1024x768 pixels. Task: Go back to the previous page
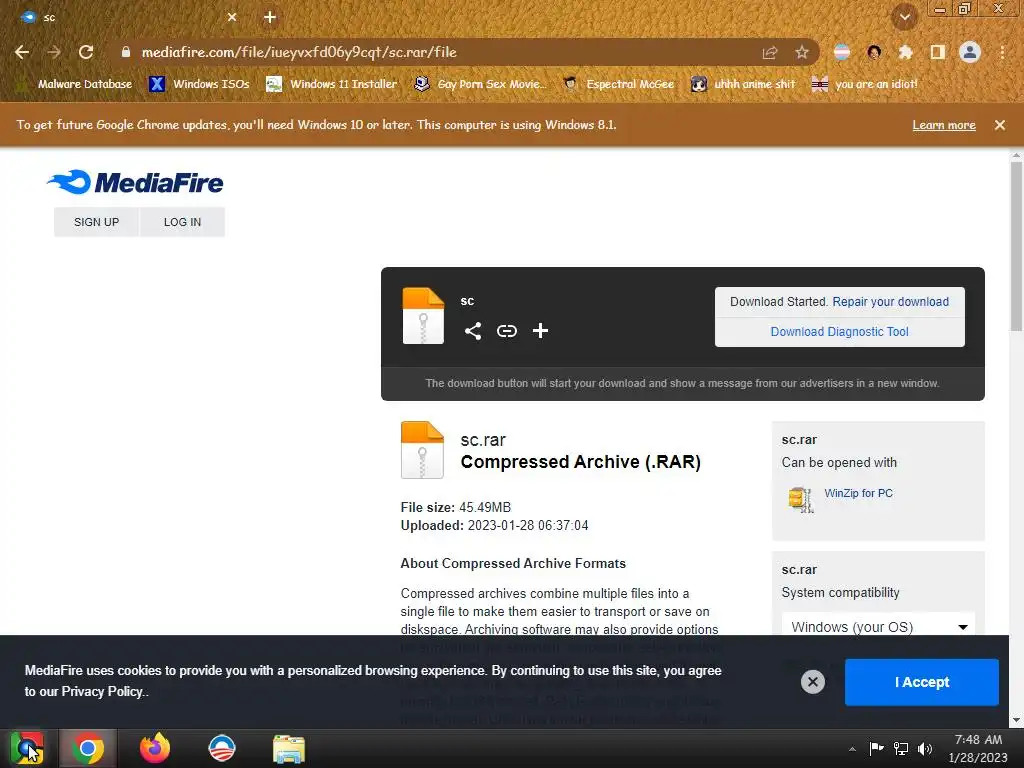(x=22, y=52)
